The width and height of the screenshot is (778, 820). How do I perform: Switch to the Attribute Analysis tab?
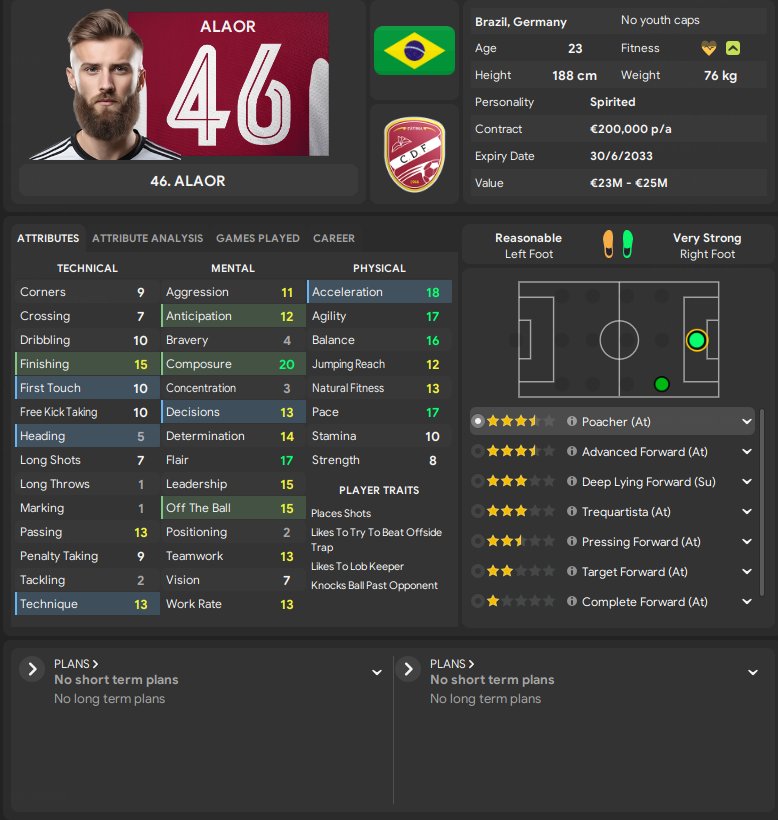pyautogui.click(x=147, y=238)
